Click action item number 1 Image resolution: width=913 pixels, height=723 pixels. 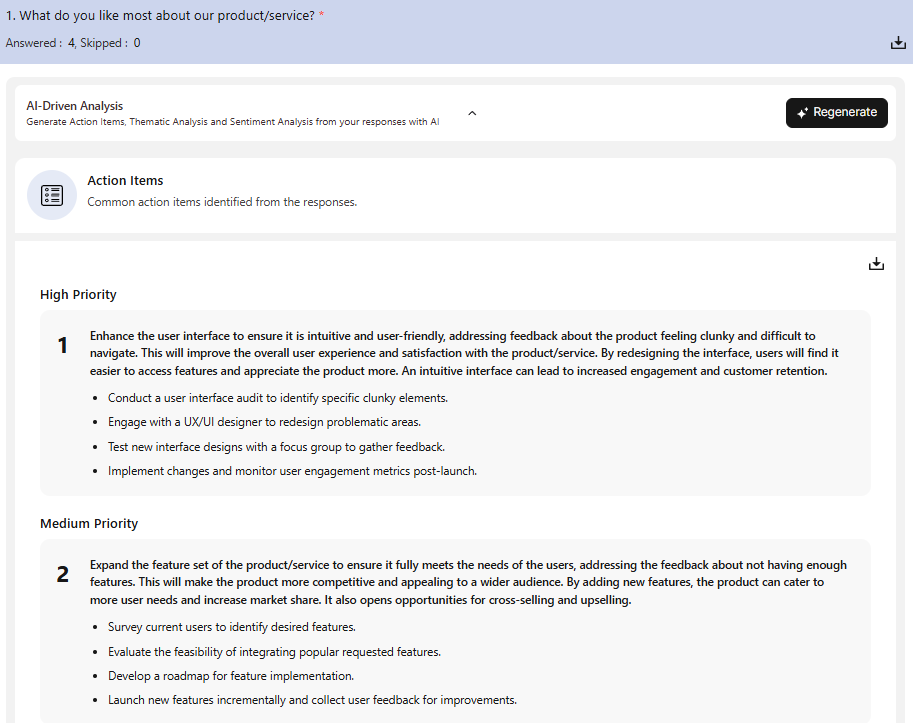63,346
